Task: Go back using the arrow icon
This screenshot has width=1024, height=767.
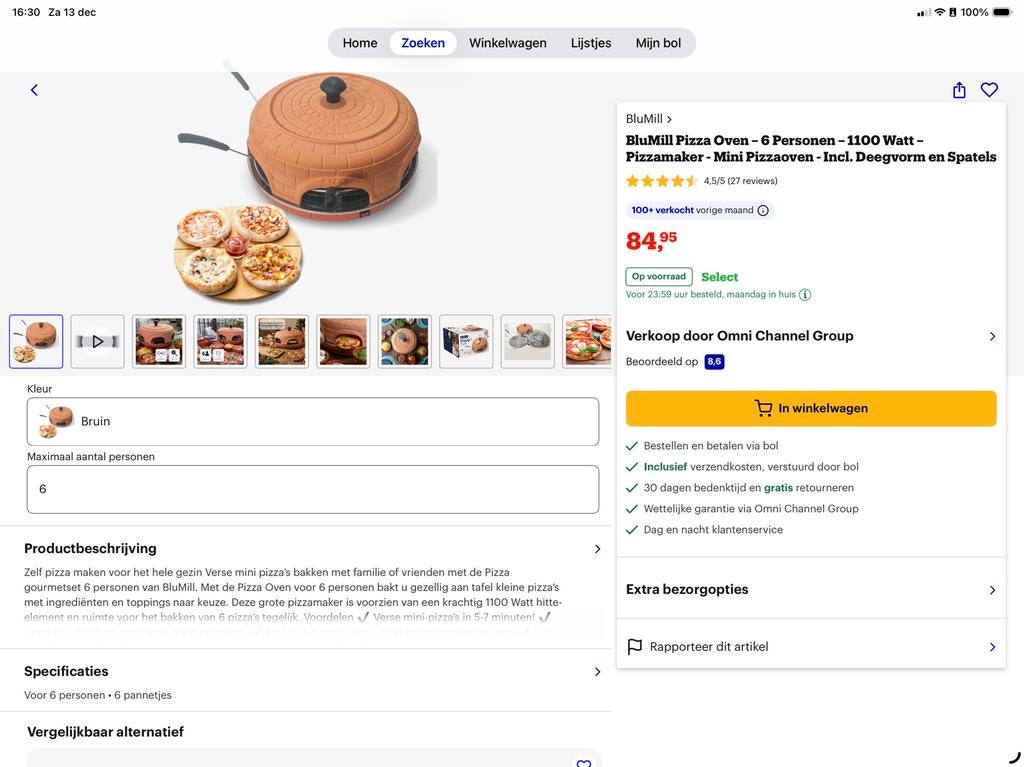Action: tap(33, 89)
